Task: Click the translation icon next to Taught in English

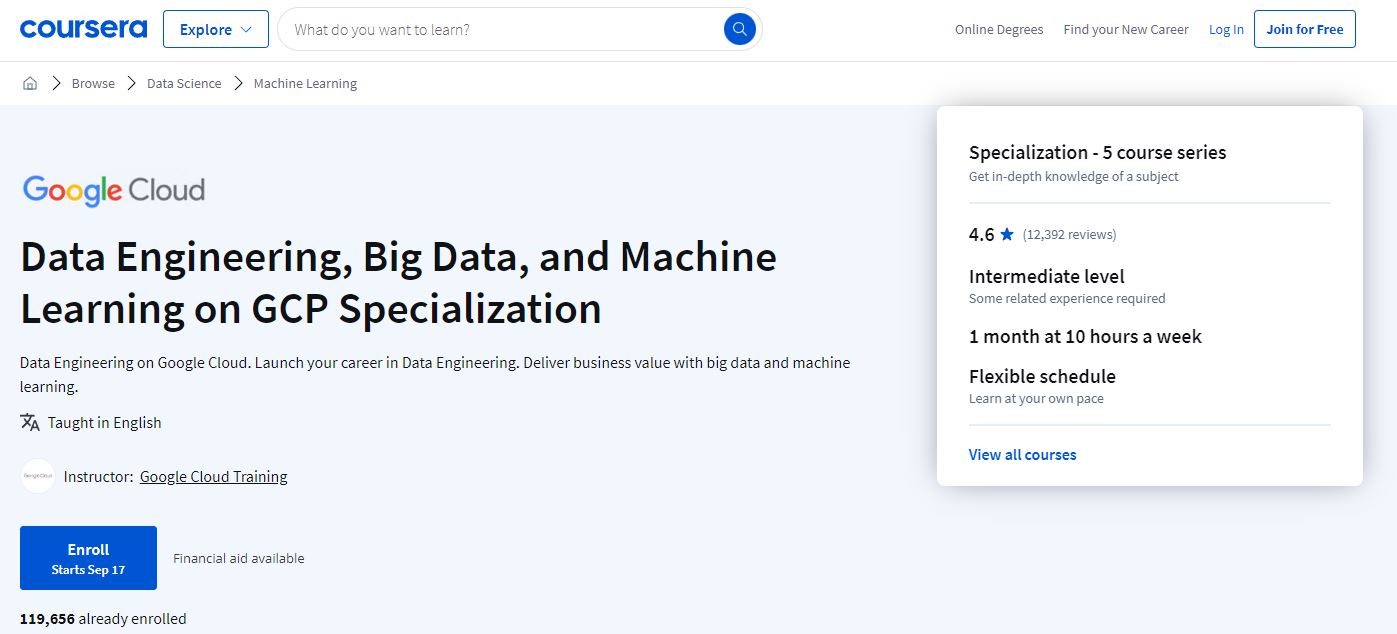Action: [x=30, y=422]
